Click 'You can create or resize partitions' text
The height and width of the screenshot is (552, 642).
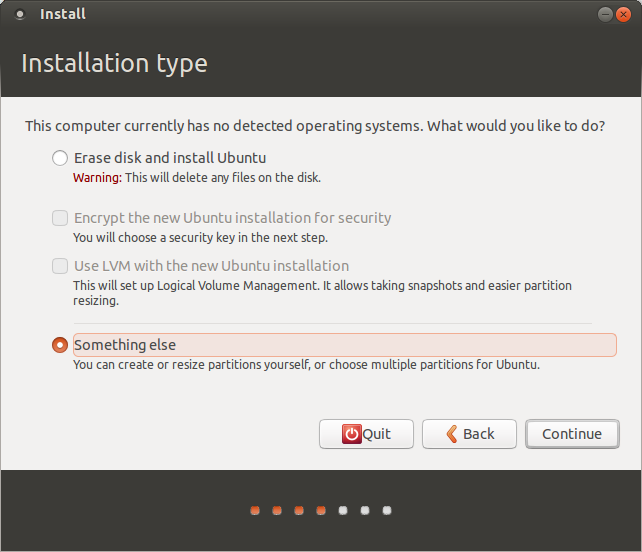(x=306, y=364)
